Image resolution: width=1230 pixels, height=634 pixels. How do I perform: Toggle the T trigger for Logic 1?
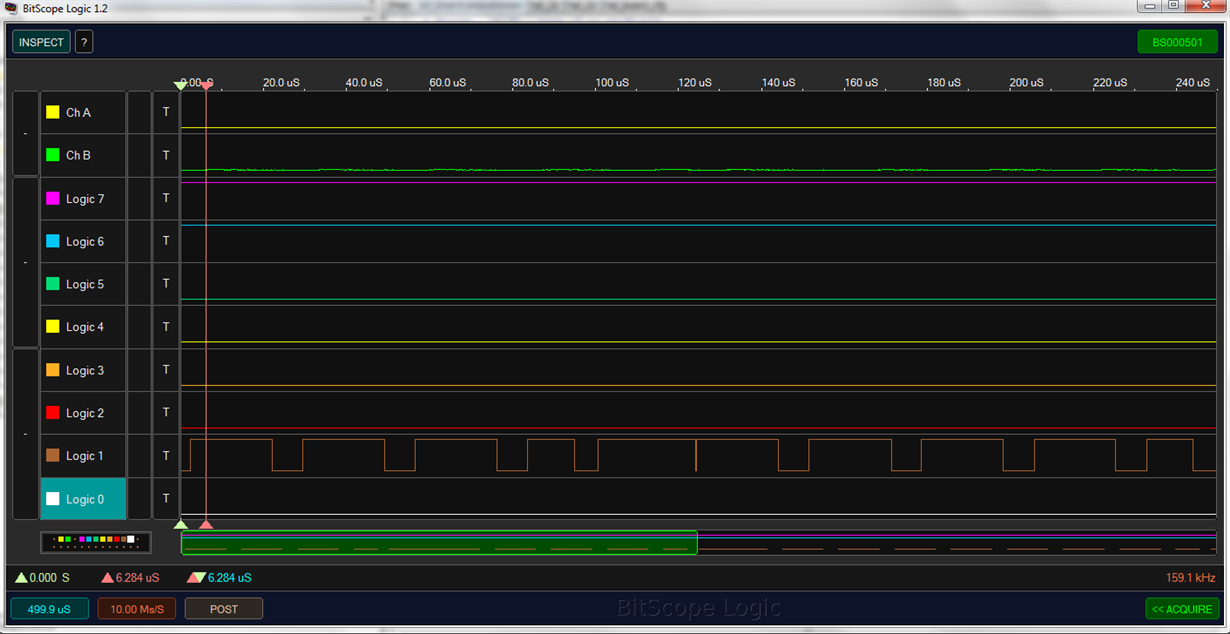(x=166, y=456)
